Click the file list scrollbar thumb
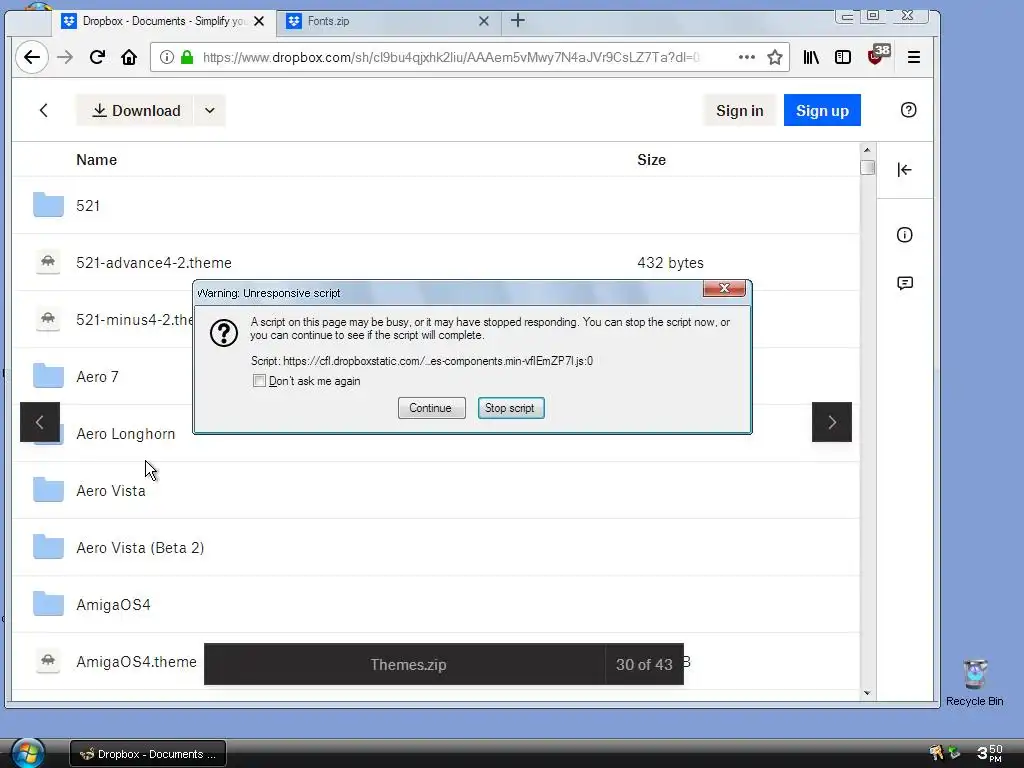Image resolution: width=1024 pixels, height=768 pixels. point(867,167)
